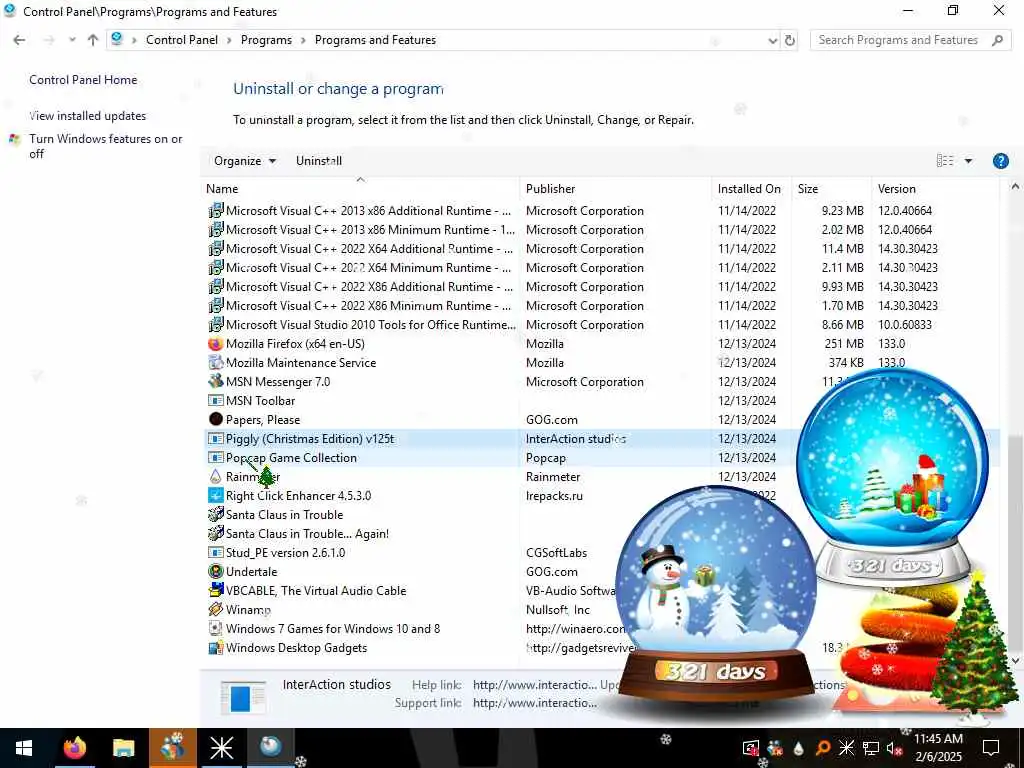Open Turn Windows features on or off
1024x768 pixels.
pyautogui.click(x=105, y=146)
